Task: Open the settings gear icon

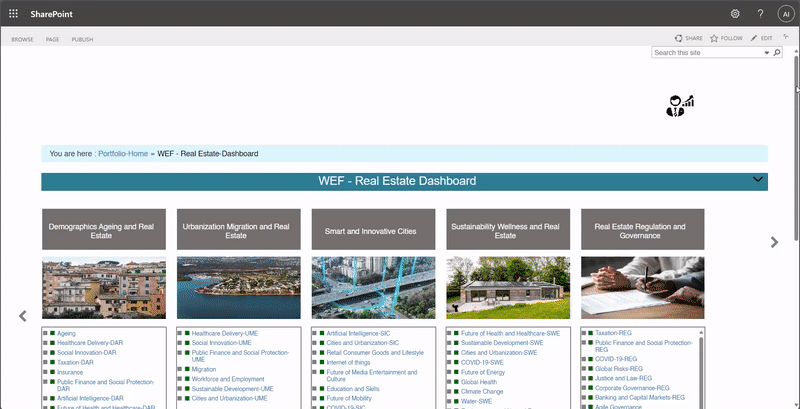Action: (x=735, y=14)
